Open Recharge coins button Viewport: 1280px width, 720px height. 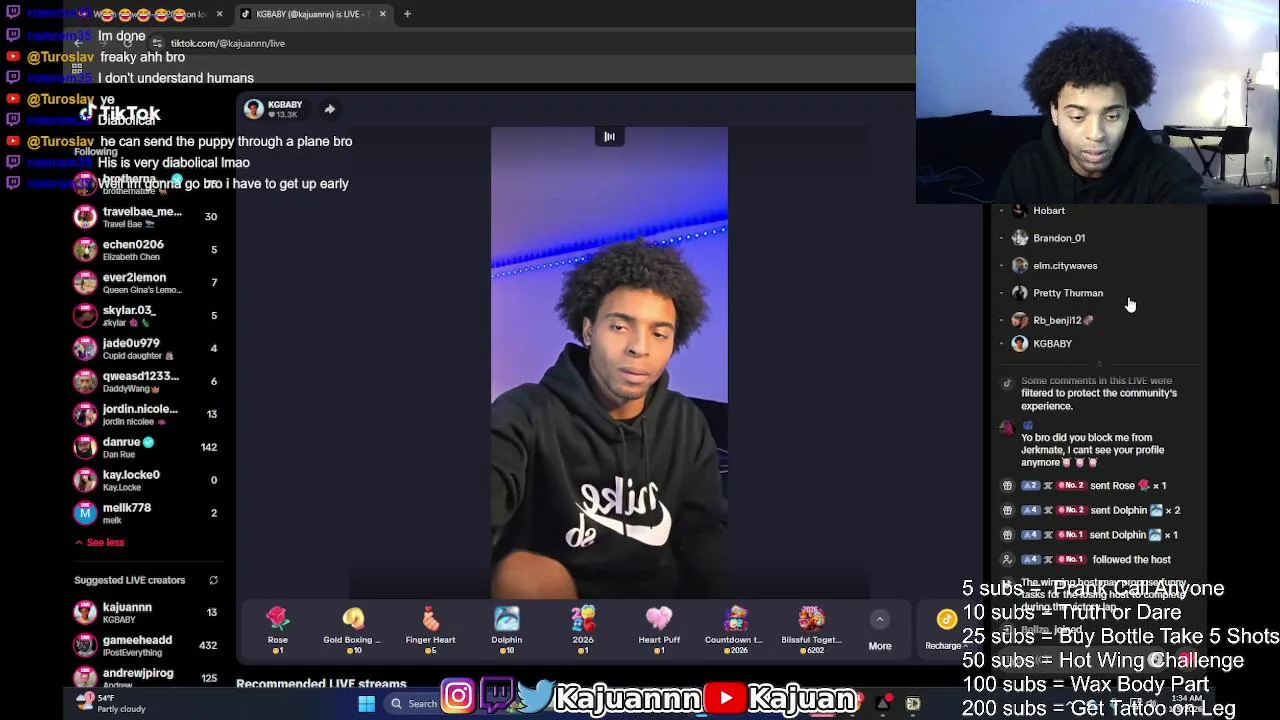point(944,629)
